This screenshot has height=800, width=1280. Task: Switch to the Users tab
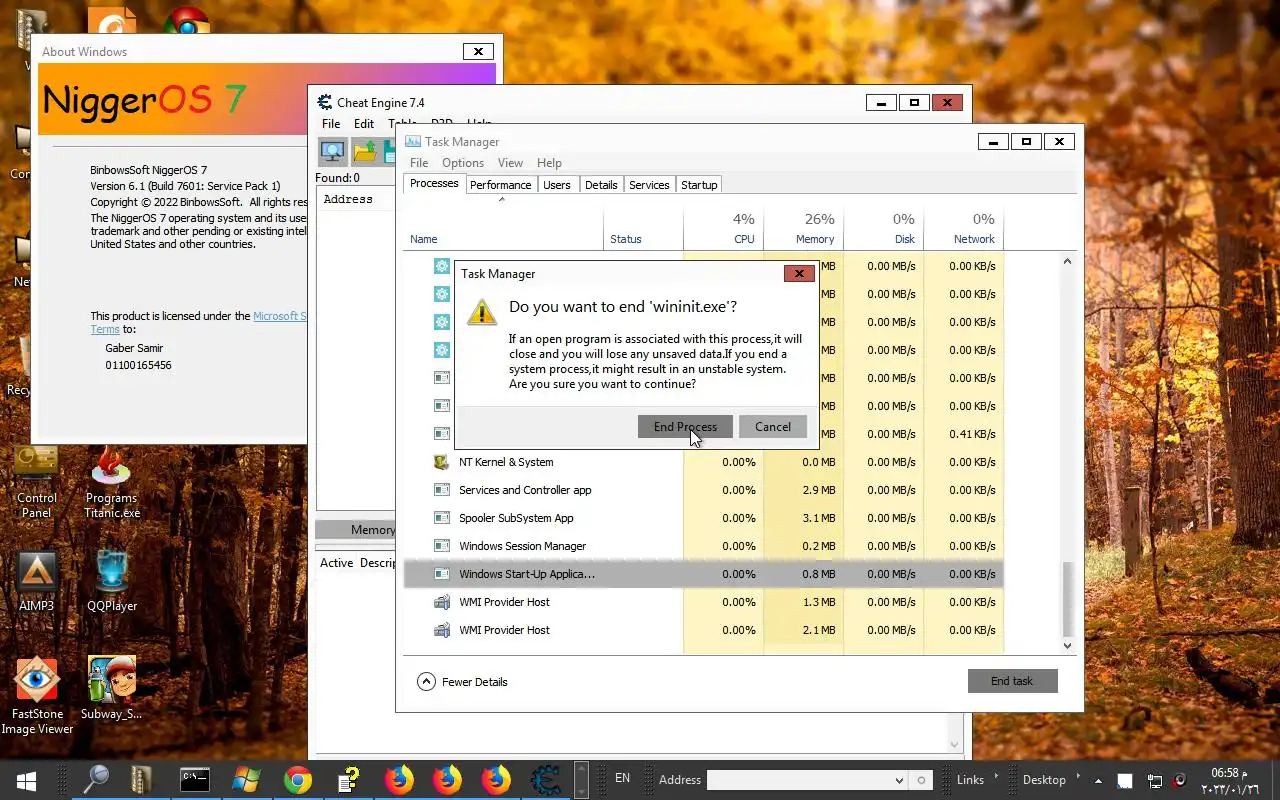(557, 185)
